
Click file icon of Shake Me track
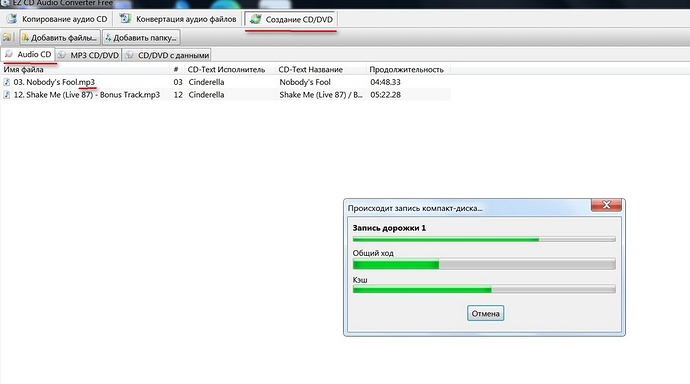[x=7, y=95]
